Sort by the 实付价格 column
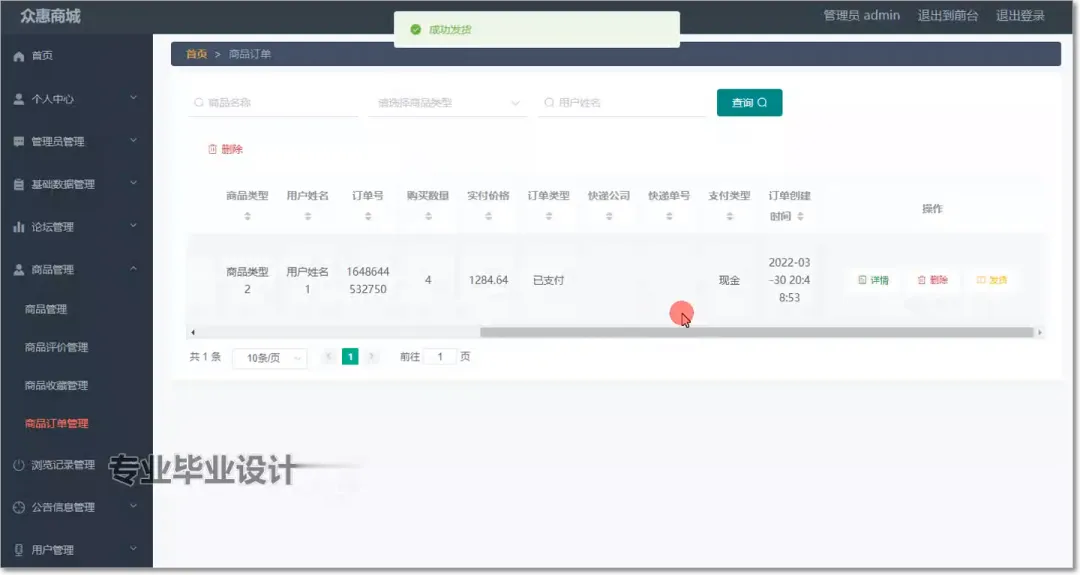 click(x=488, y=216)
